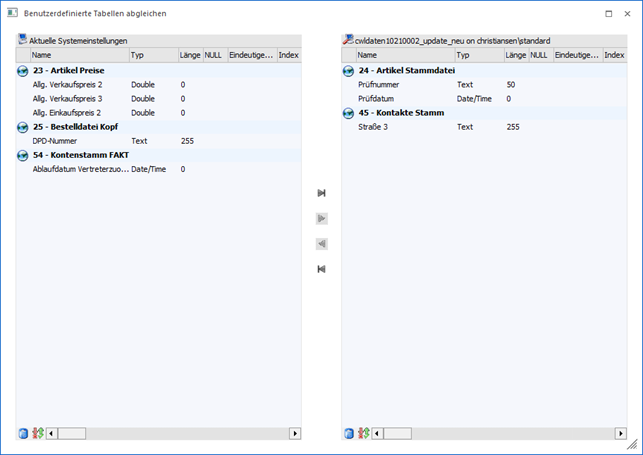Click the blue database icon in right panel footer
Viewport: 643px width, 455px height.
(349, 433)
